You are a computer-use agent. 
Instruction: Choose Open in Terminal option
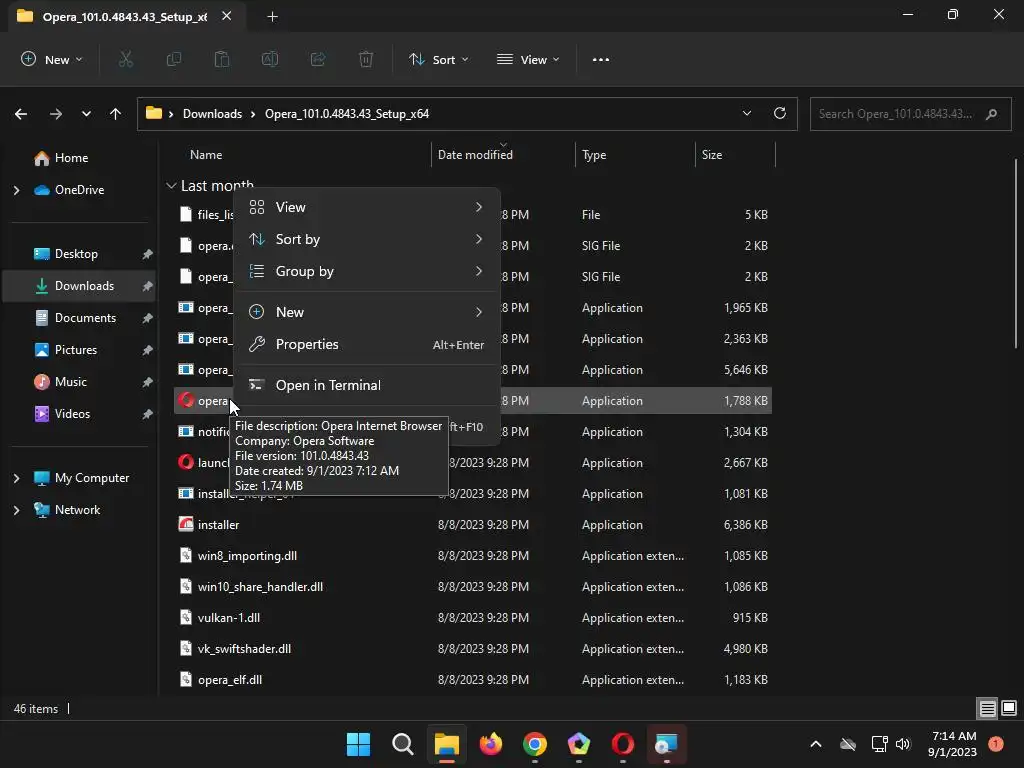click(x=366, y=385)
